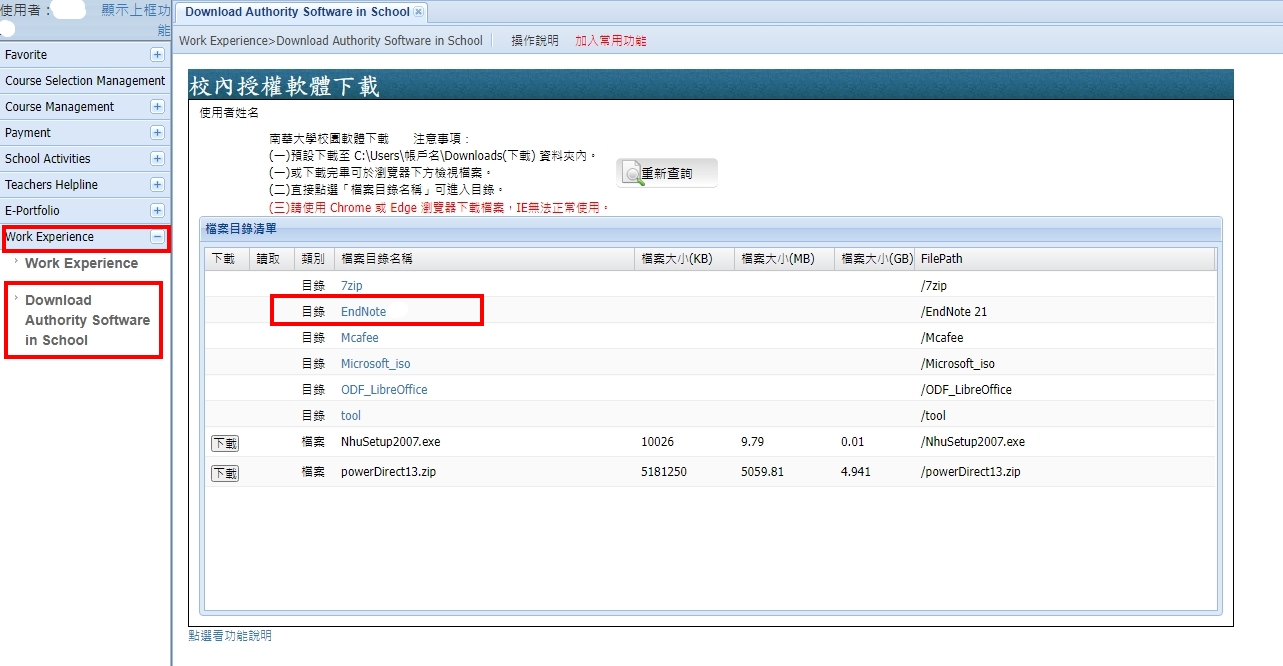This screenshot has width=1283, height=666.
Task: Expand the Course Management section plus icon
Action: [x=157, y=107]
